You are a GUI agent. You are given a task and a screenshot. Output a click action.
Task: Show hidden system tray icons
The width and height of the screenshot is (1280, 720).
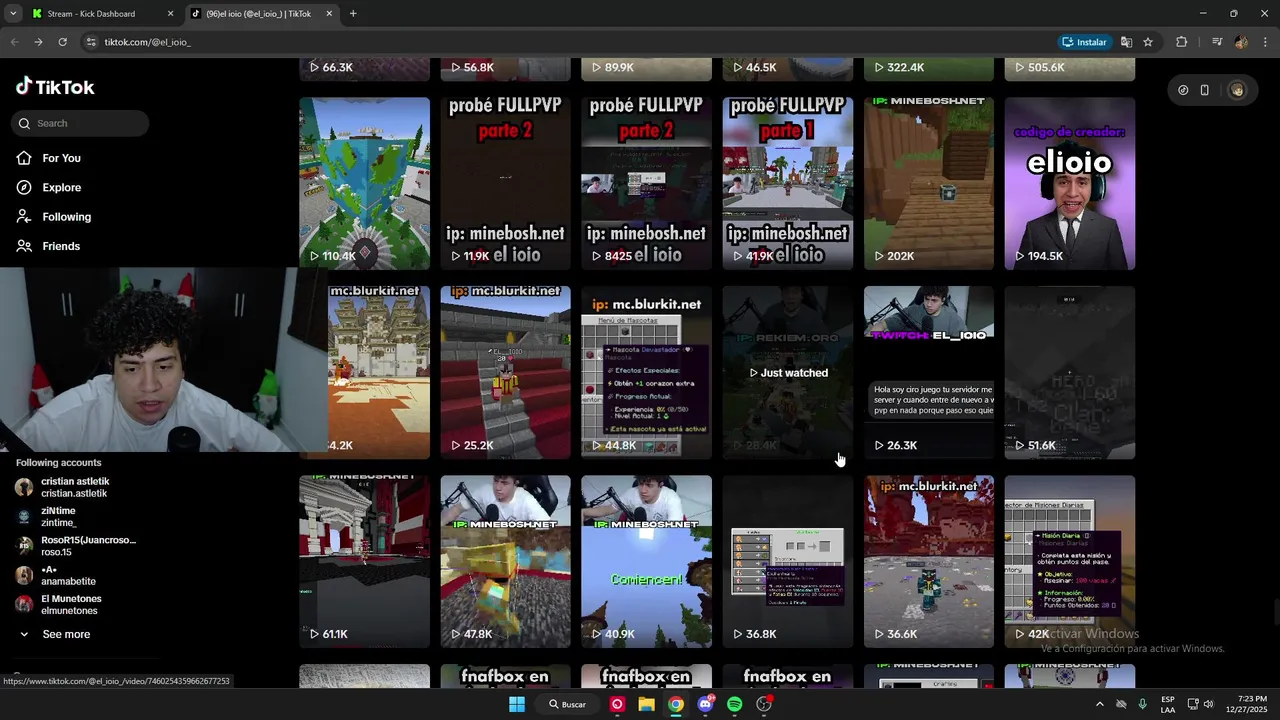tap(1100, 704)
